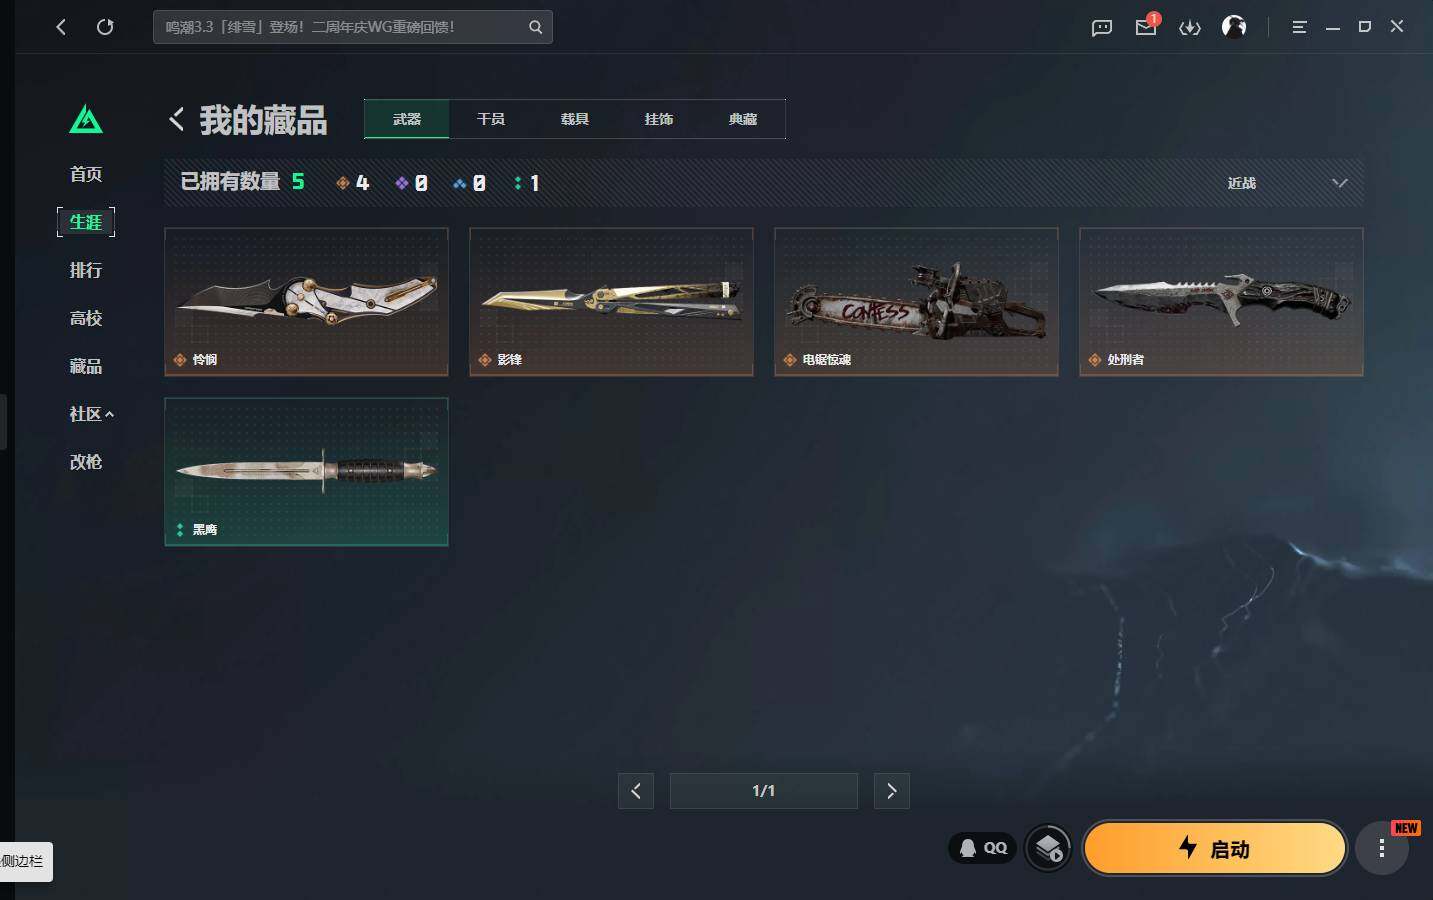Open 首页 in the sidebar
The height and width of the screenshot is (900, 1433).
coord(86,174)
